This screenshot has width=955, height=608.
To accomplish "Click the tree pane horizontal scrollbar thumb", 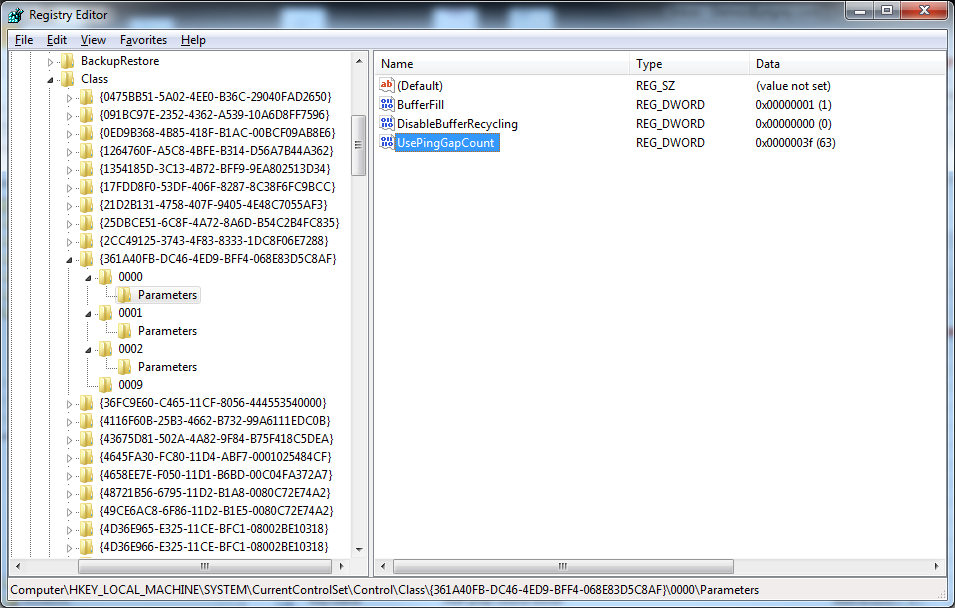I will (205, 566).
